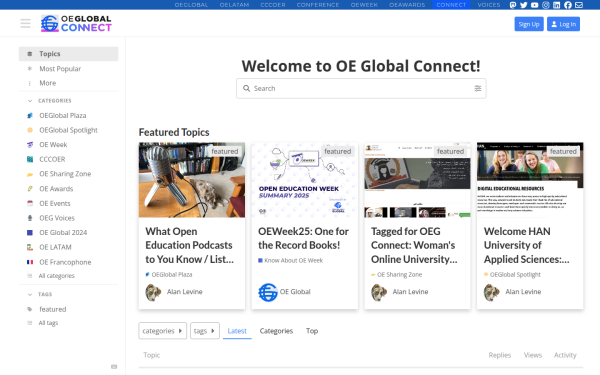Open Most Popular in the sidebar
Screen dimensions: 600x375
click(68, 69)
